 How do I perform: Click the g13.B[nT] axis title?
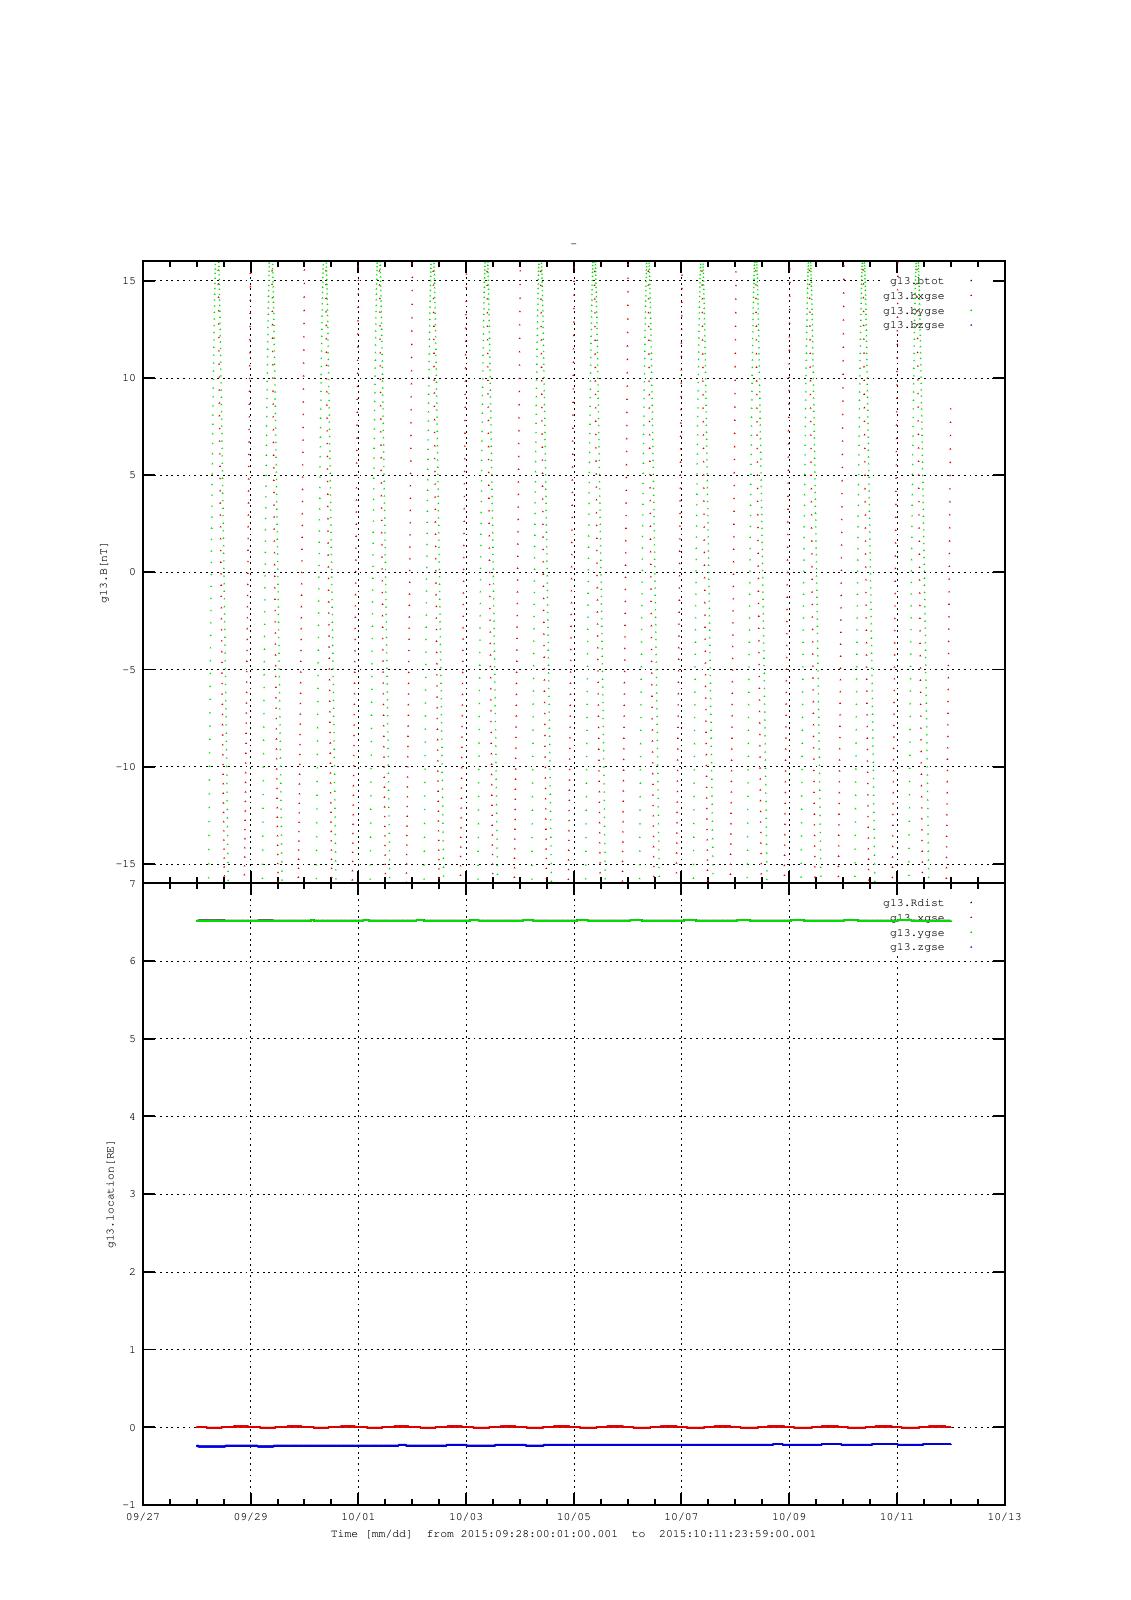coord(104,572)
